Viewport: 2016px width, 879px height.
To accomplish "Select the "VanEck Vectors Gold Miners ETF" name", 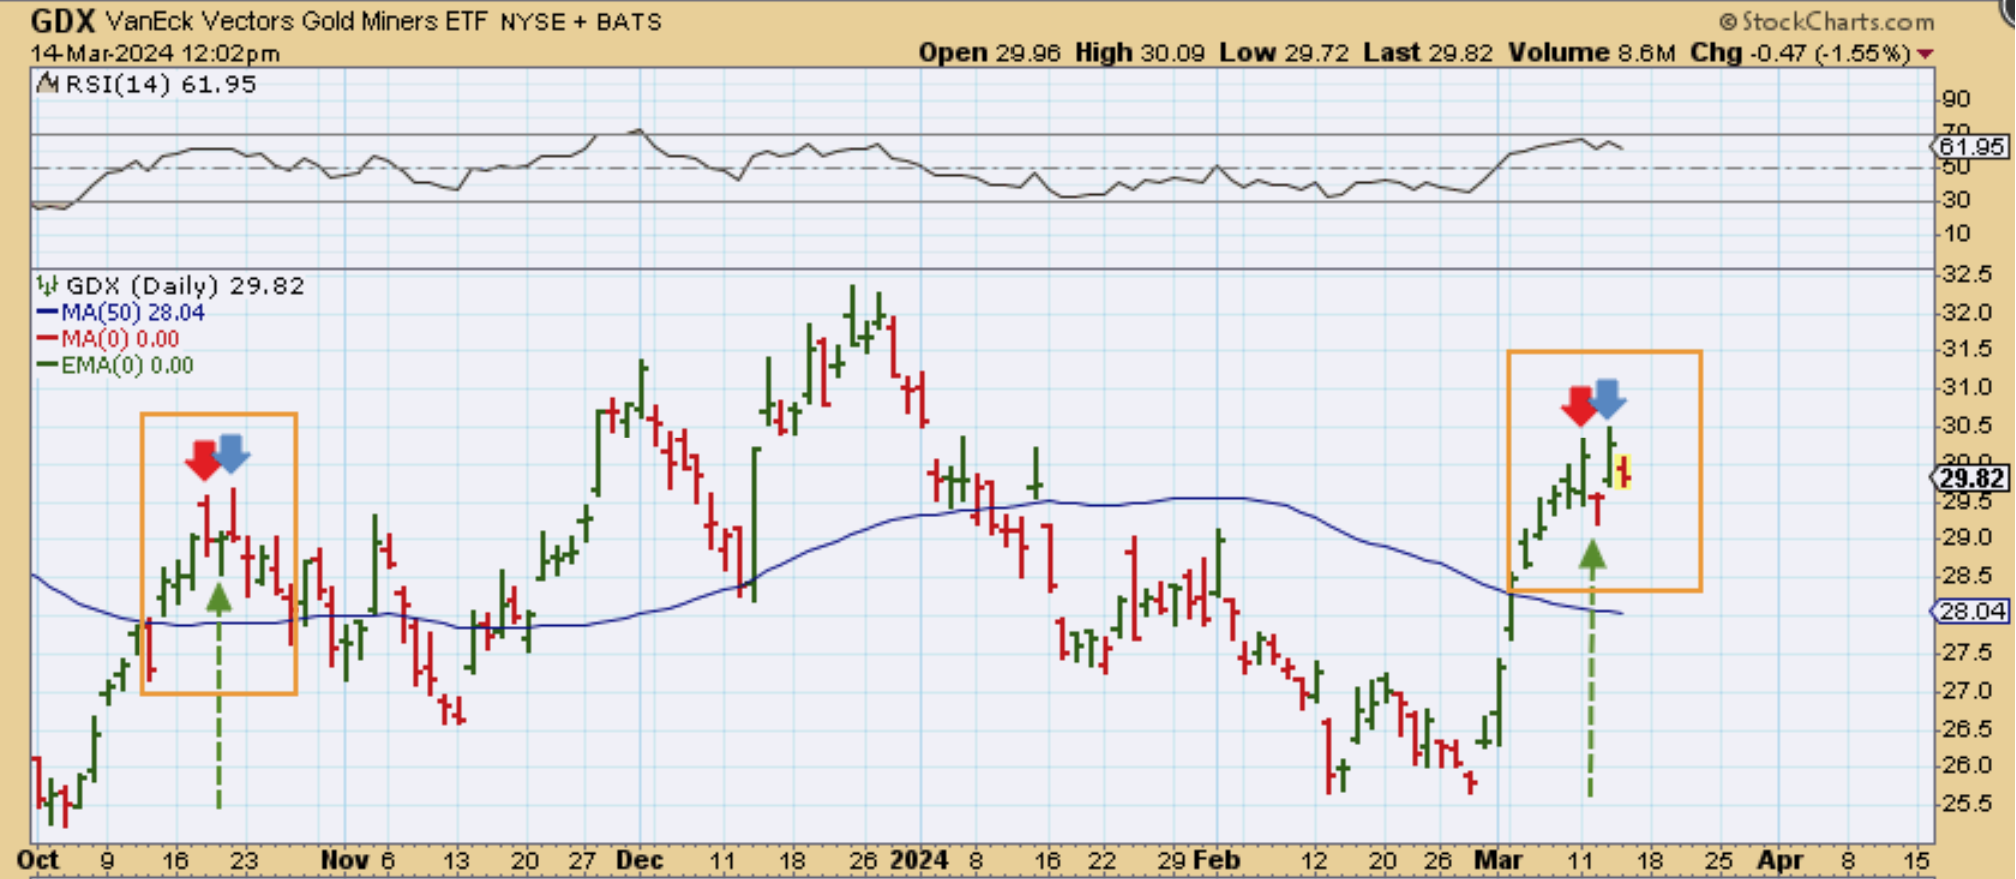I will (x=296, y=21).
